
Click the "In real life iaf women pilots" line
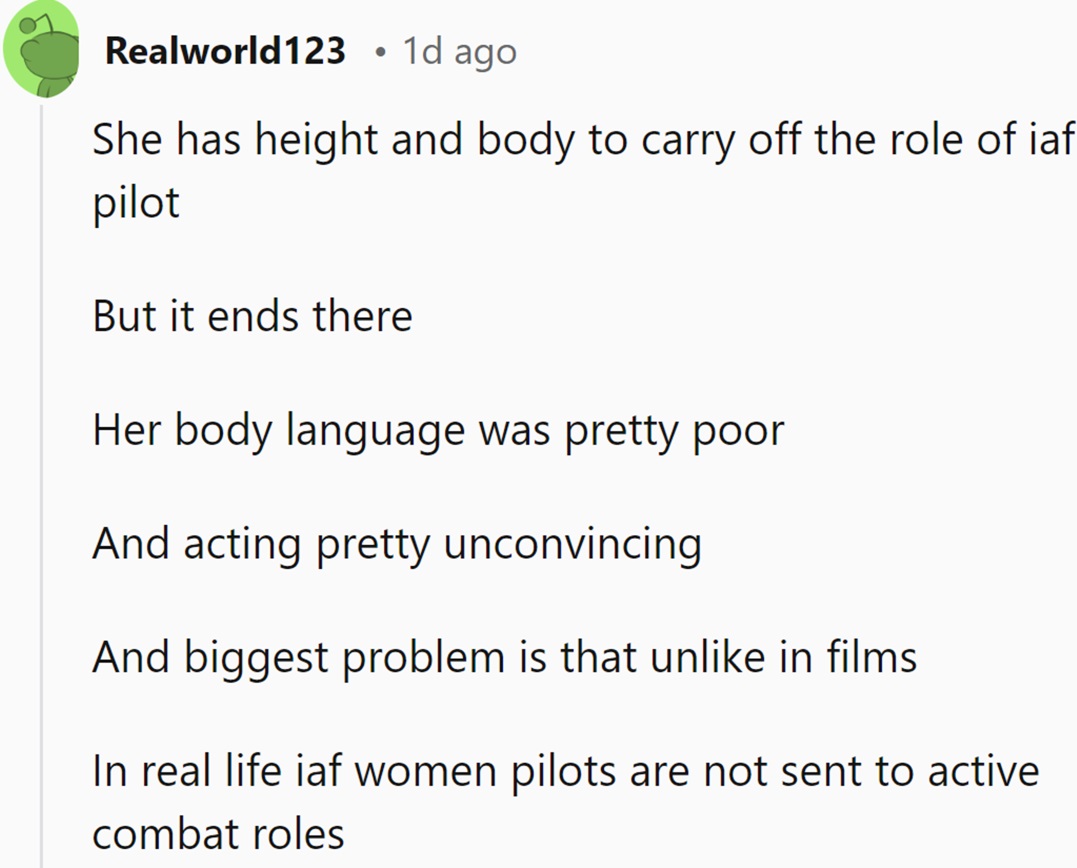click(566, 772)
